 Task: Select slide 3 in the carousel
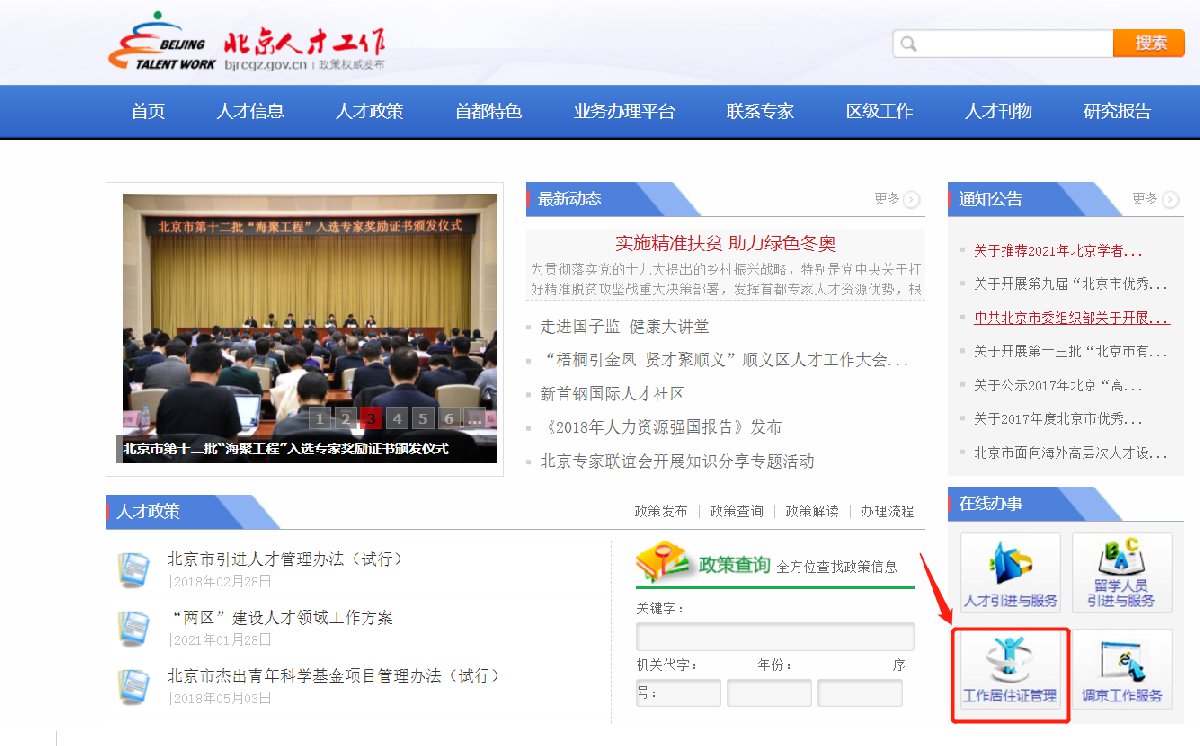[x=371, y=419]
